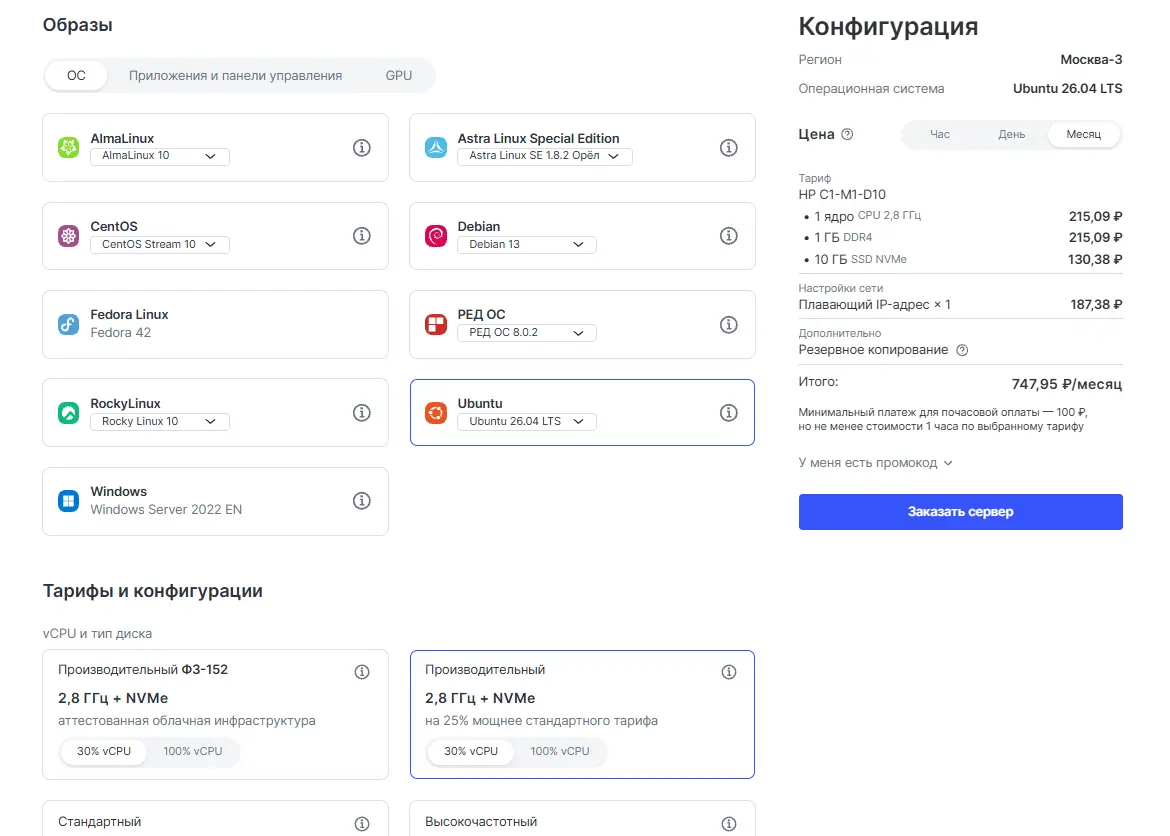Select 30% vCPU for Производительный tariff
1170x836 pixels.
(x=471, y=751)
